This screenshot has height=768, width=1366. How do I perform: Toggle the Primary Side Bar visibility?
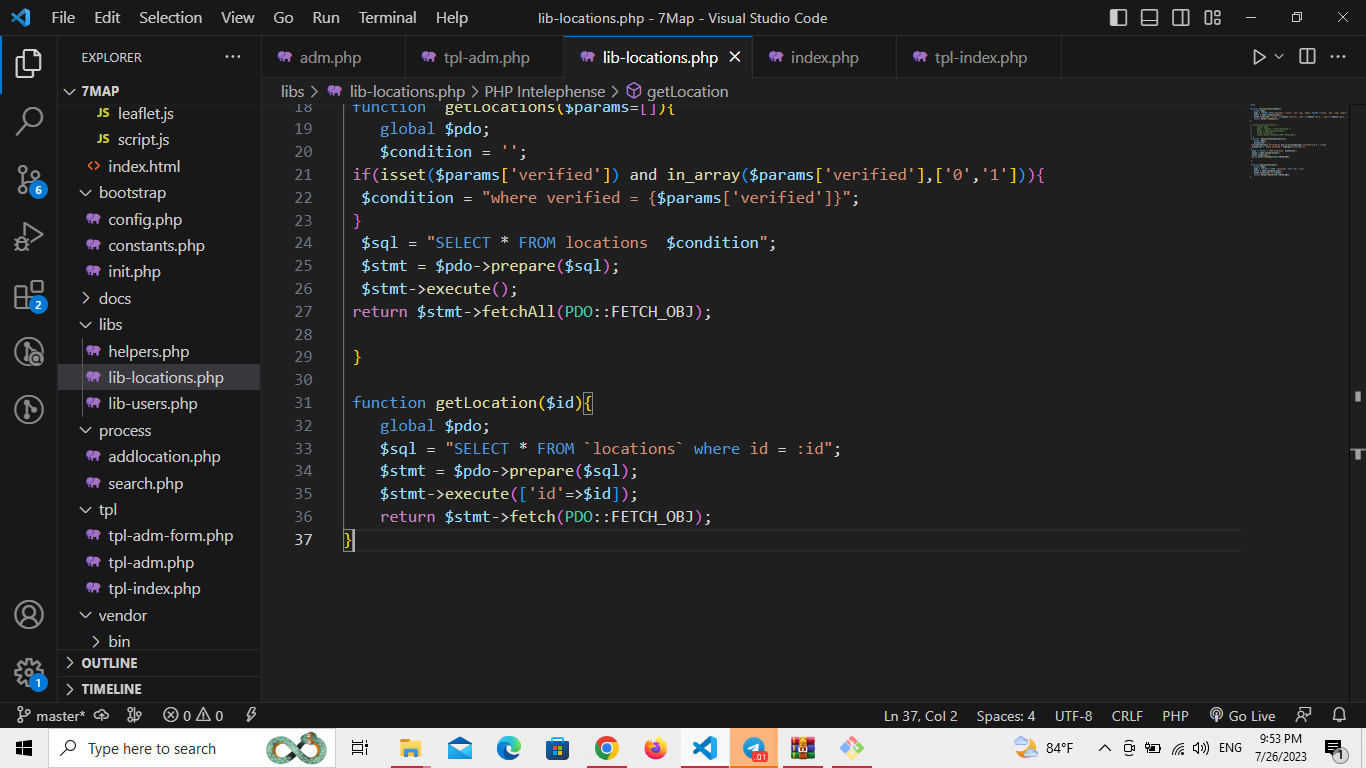[1118, 17]
